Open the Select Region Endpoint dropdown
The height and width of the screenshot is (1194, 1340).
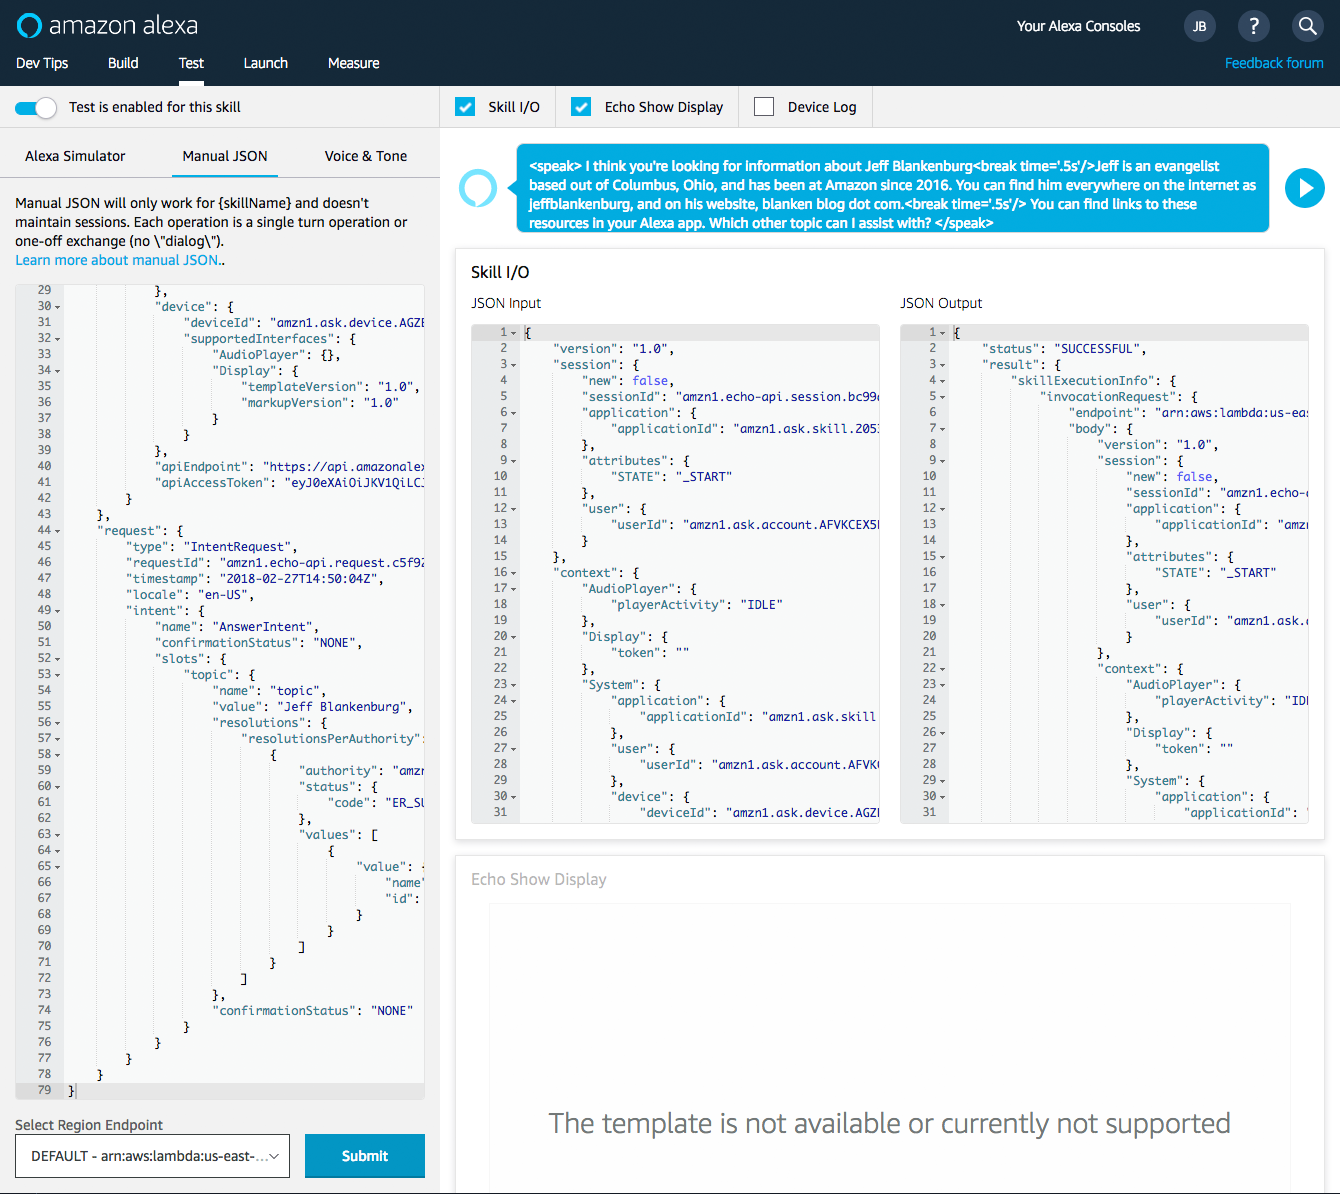pyautogui.click(x=152, y=1156)
